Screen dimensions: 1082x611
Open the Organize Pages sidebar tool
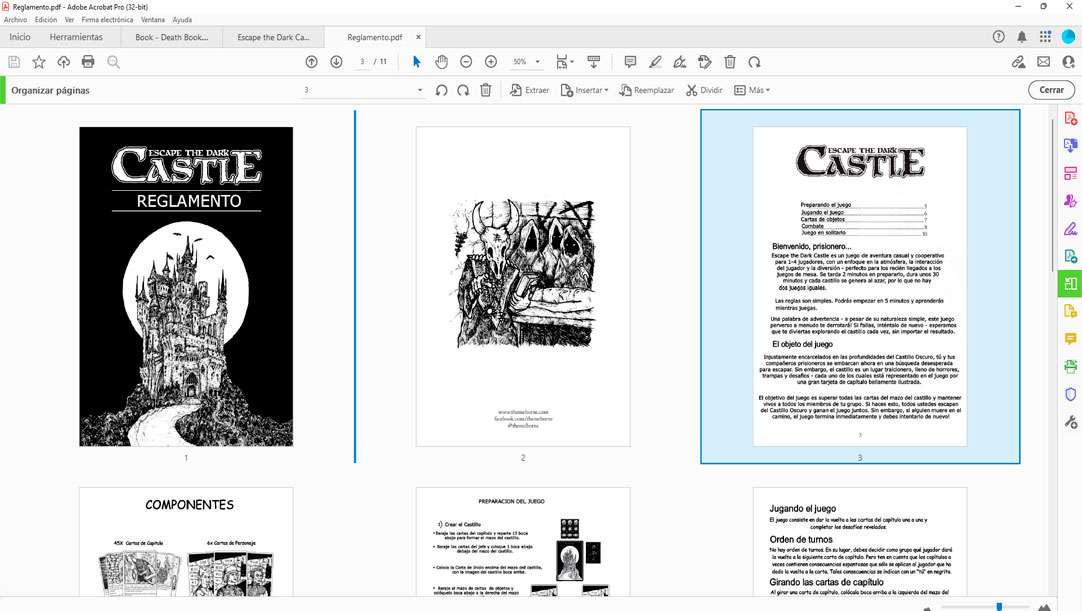coord(1070,284)
